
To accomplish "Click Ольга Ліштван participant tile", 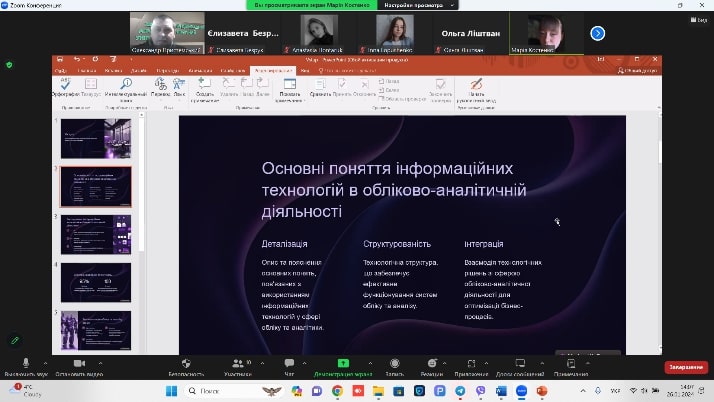I will [470, 33].
